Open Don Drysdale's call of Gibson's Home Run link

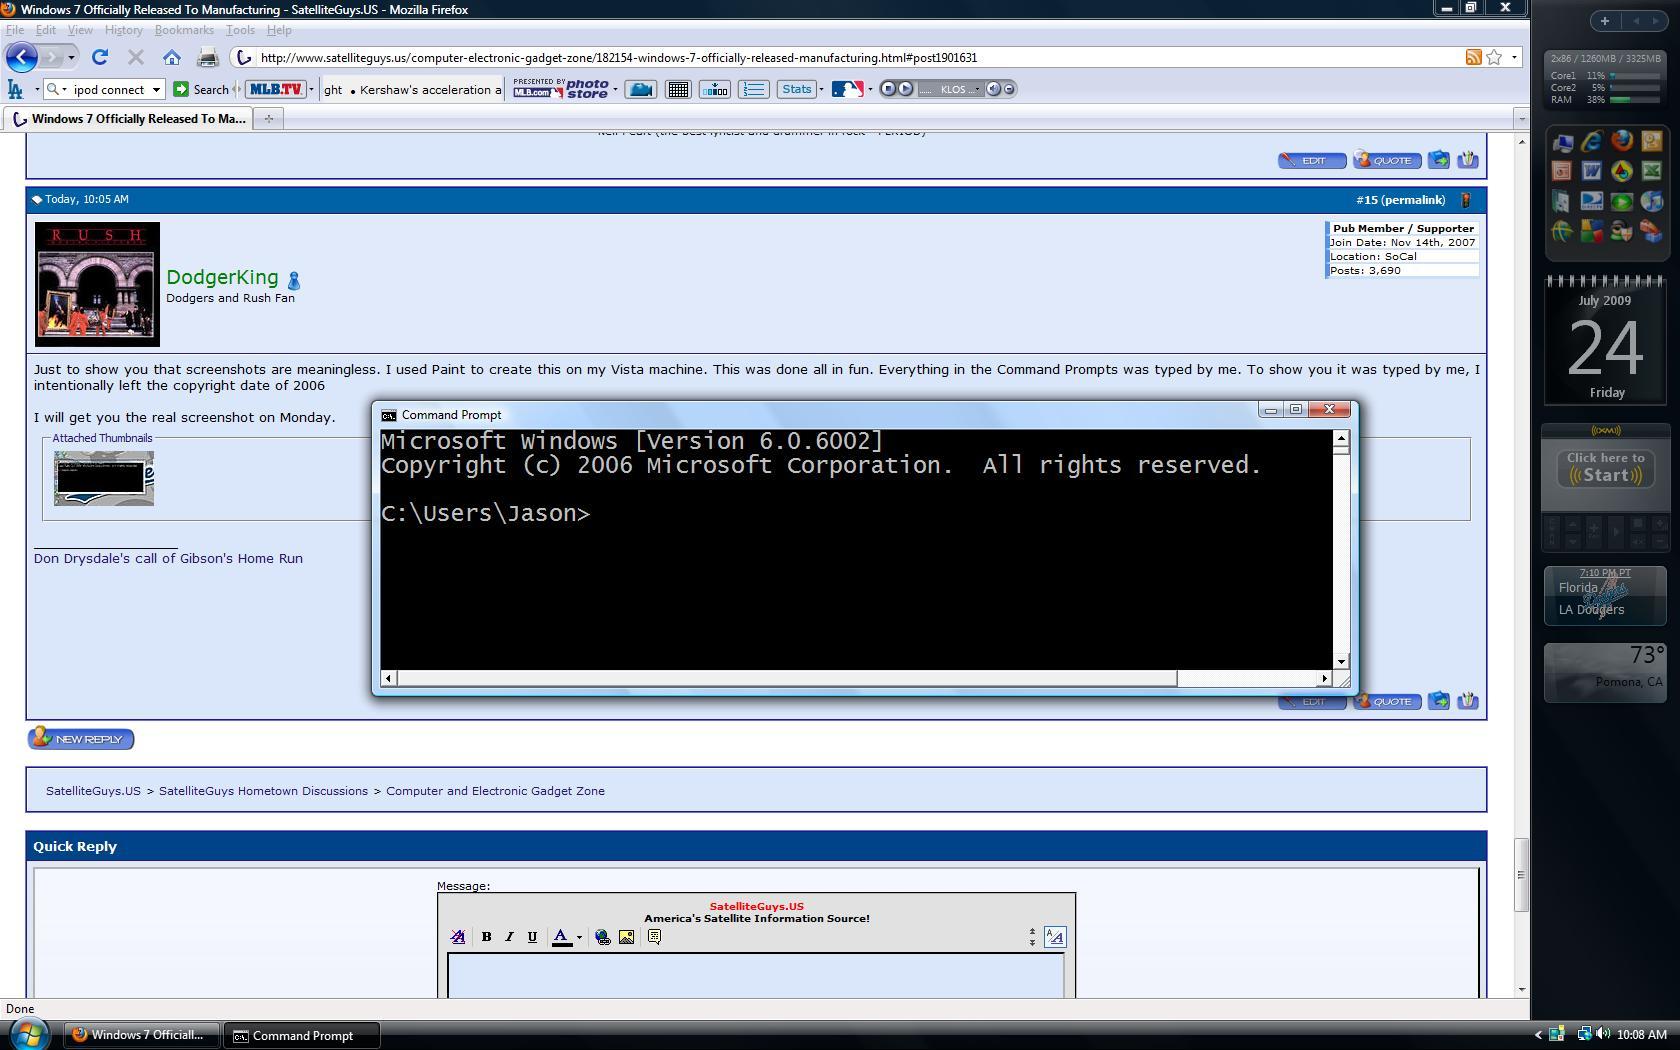click(168, 558)
